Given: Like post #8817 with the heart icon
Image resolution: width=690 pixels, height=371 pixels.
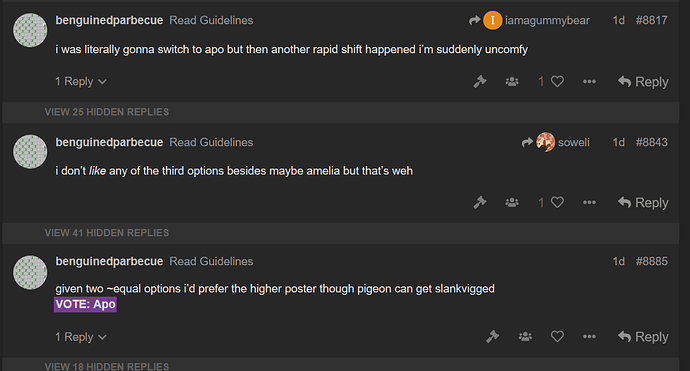Looking at the screenshot, I should click(x=557, y=81).
